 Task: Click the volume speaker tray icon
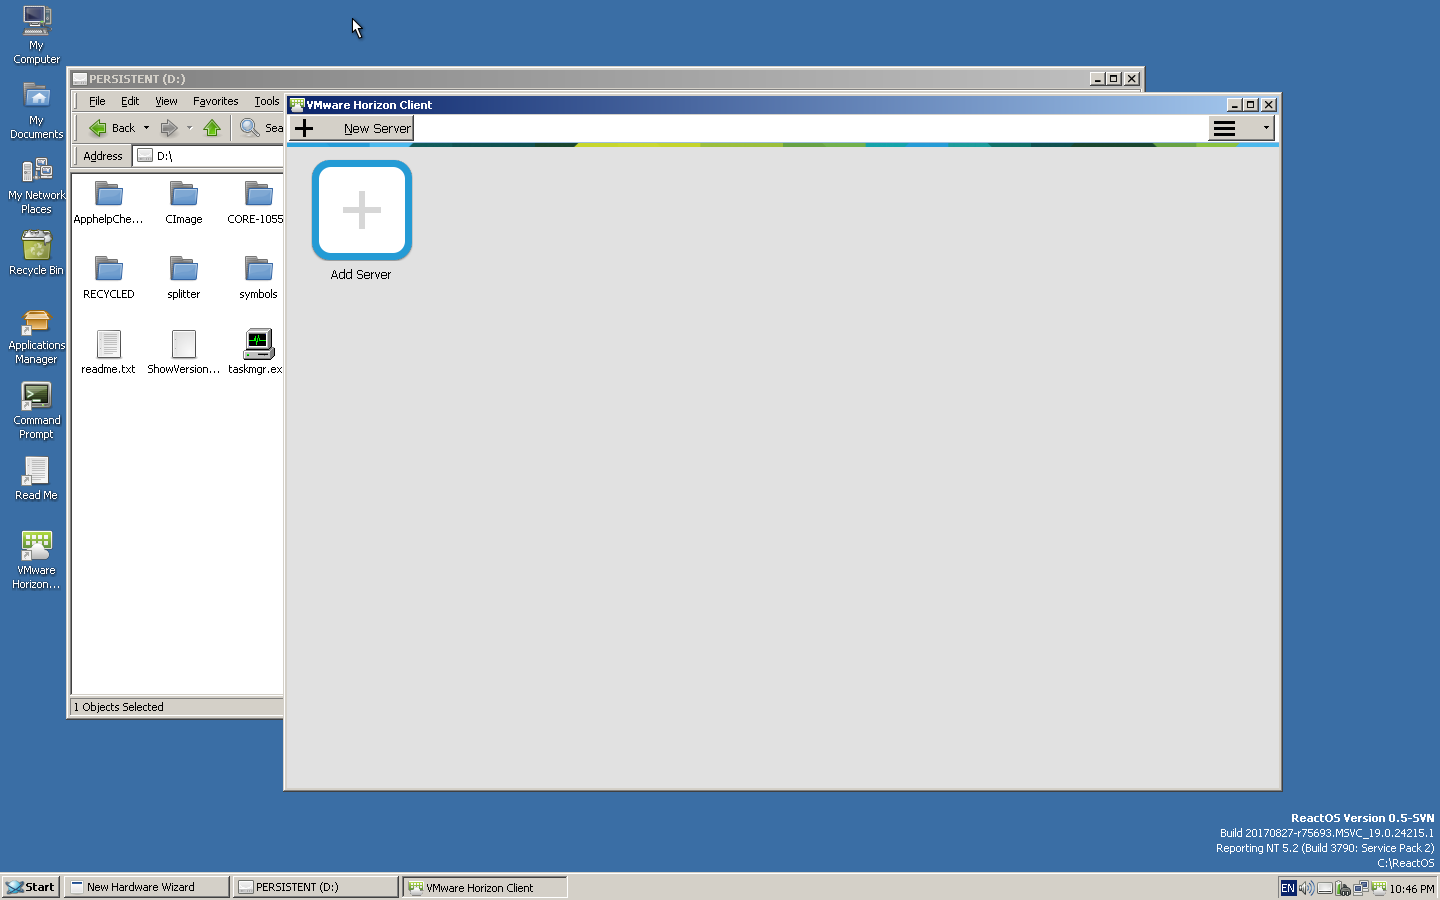[1306, 888]
